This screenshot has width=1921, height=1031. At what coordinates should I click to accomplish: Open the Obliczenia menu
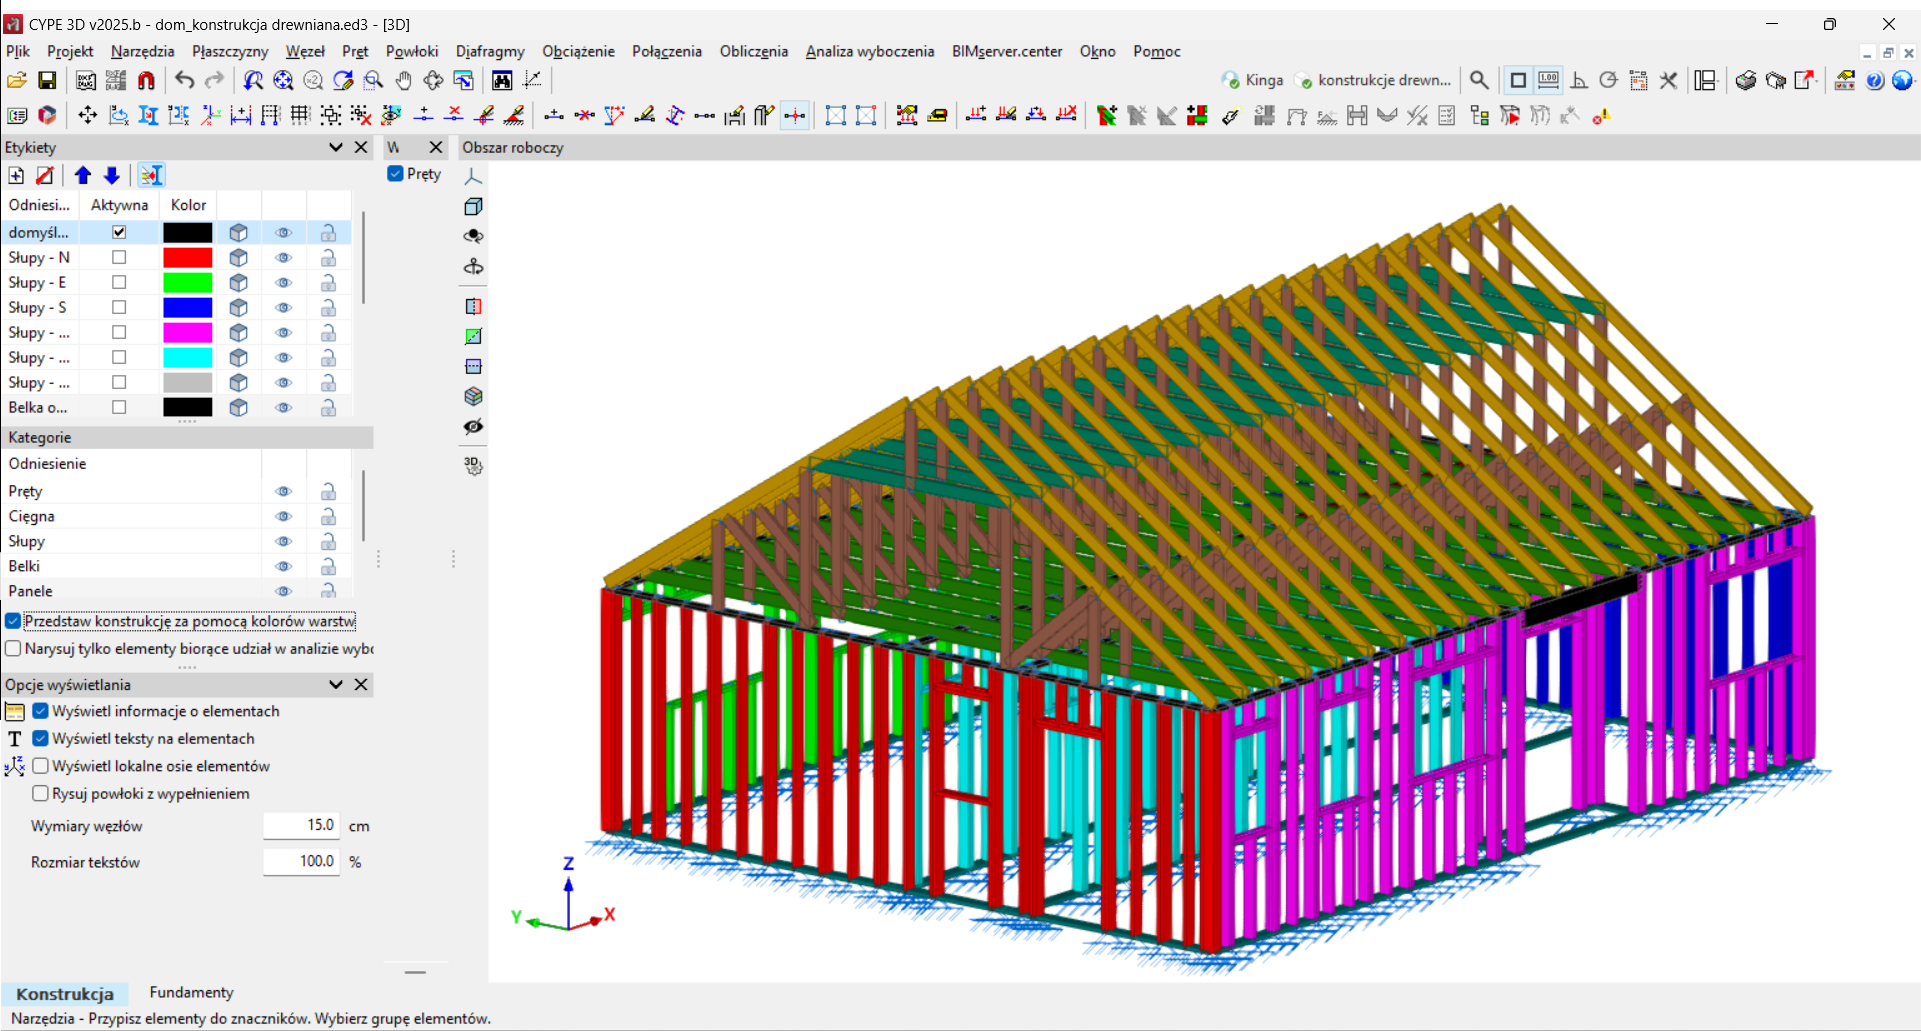point(753,52)
